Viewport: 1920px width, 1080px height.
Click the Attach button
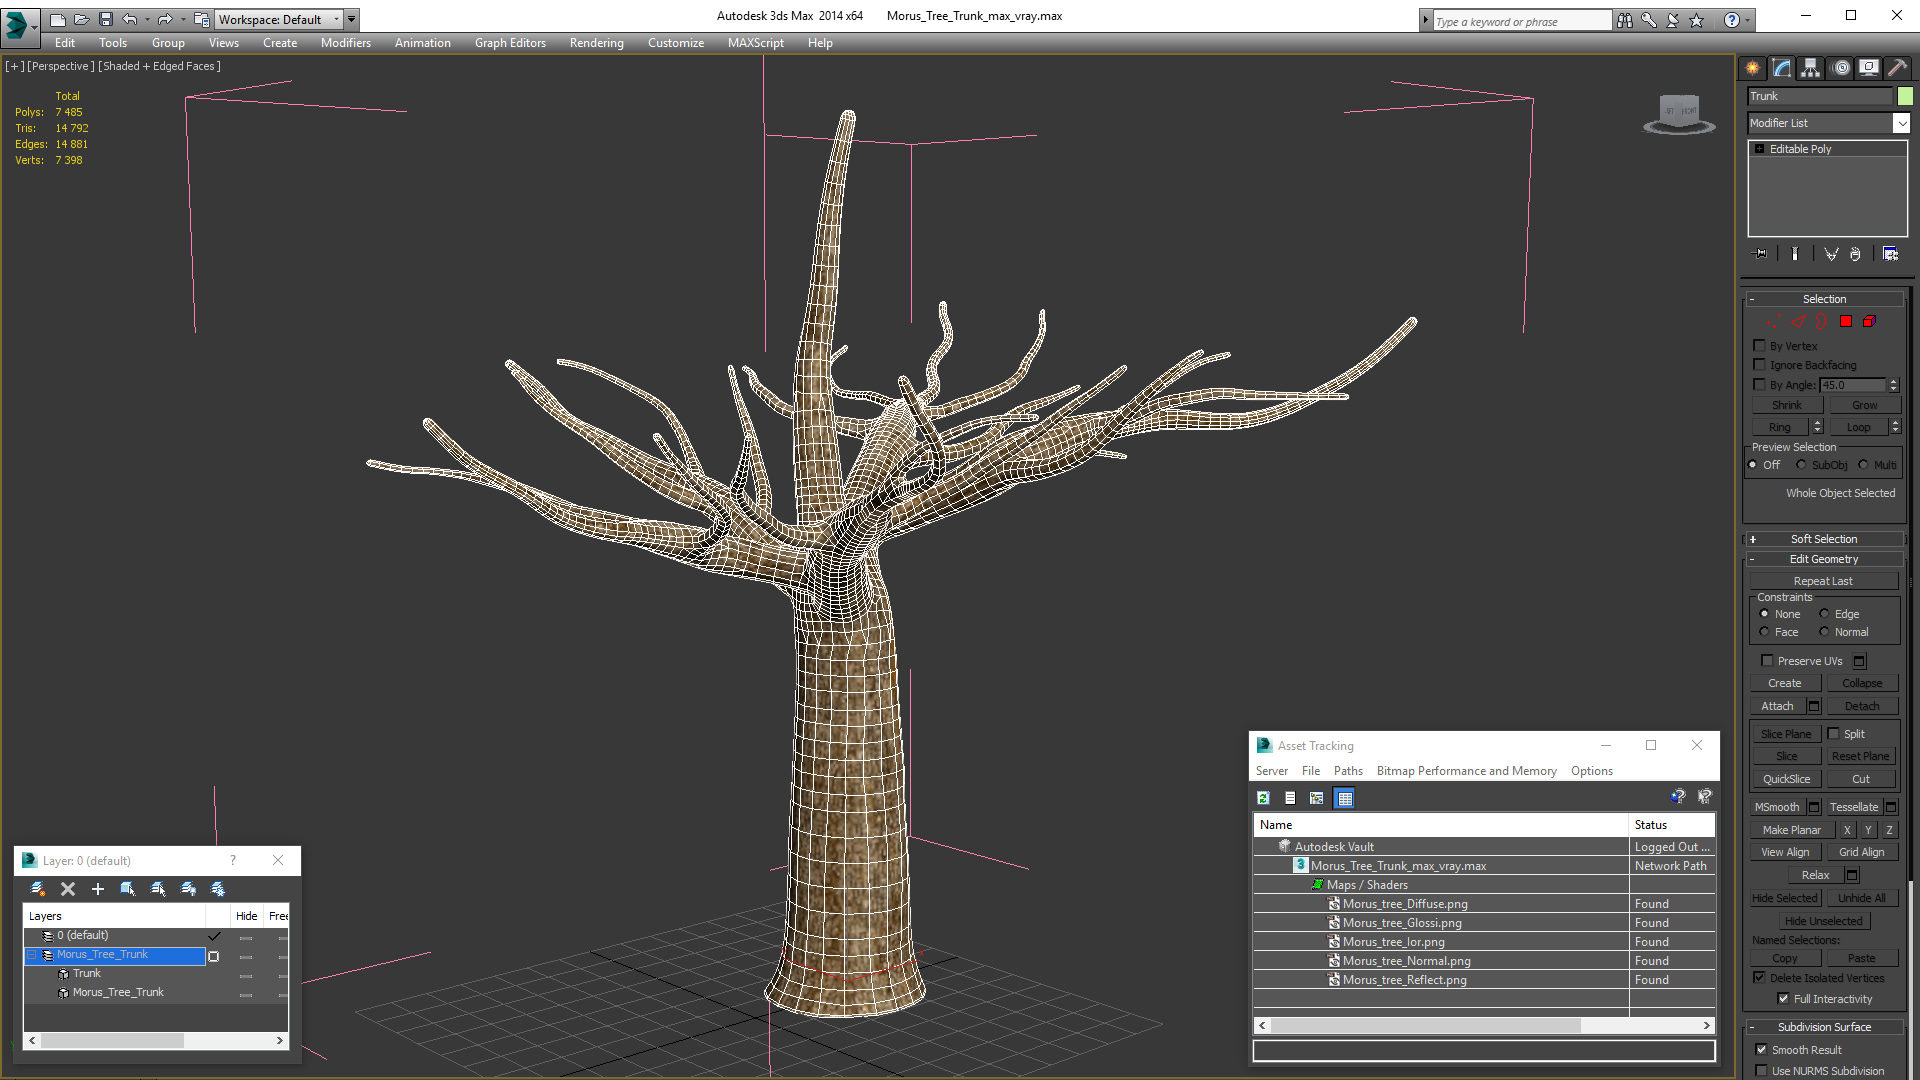1777,706
